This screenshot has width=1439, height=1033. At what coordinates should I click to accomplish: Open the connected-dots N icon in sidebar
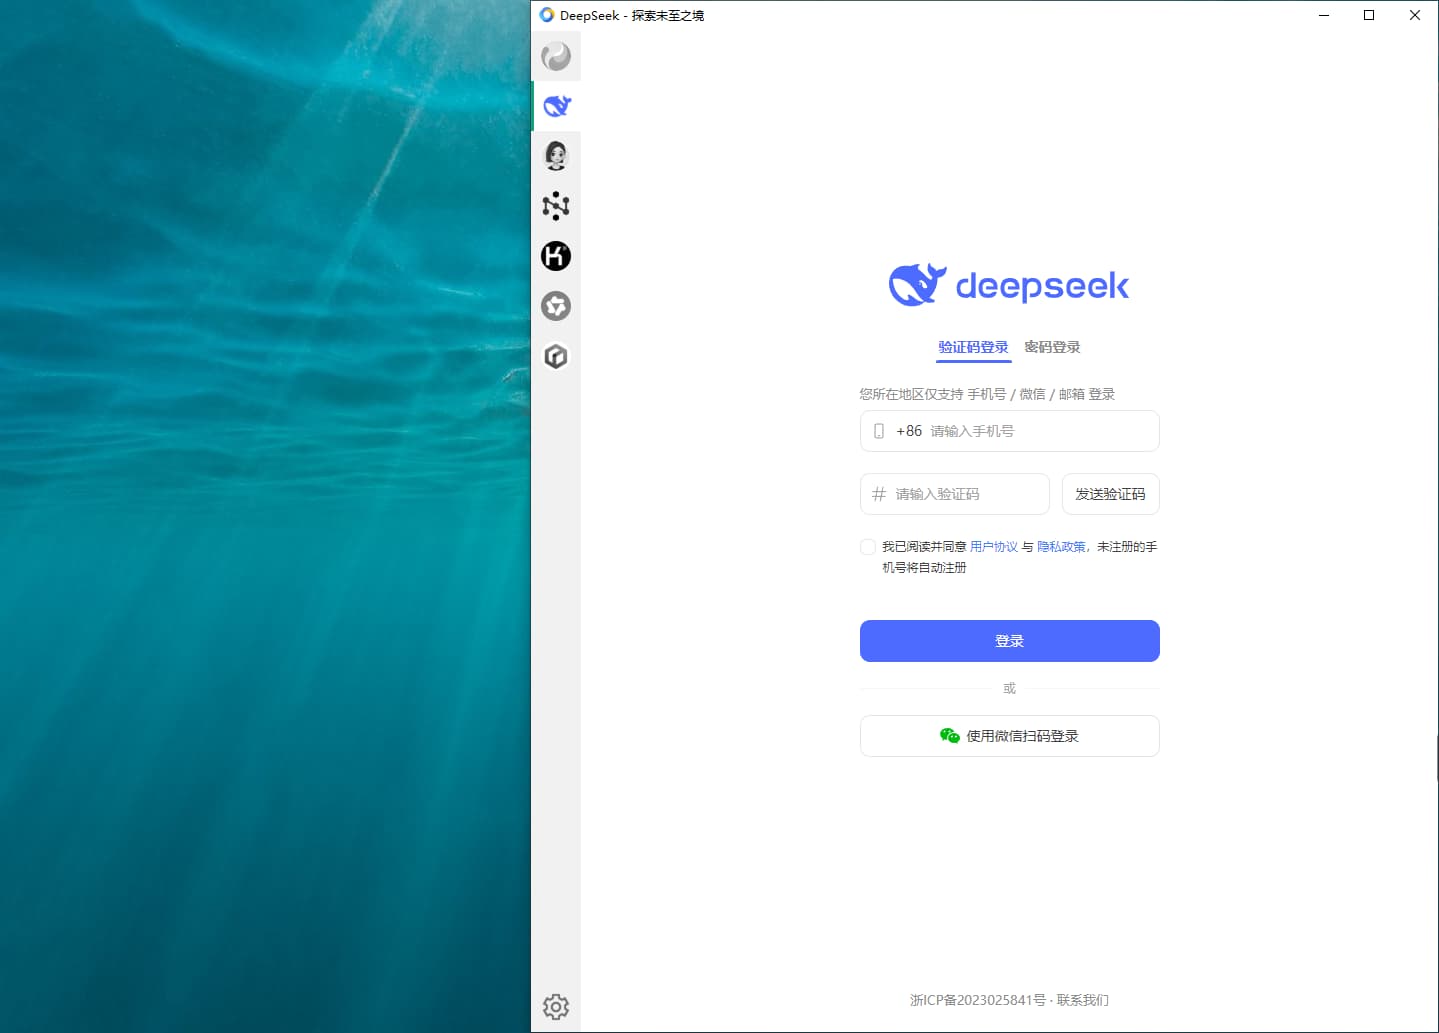coord(556,206)
